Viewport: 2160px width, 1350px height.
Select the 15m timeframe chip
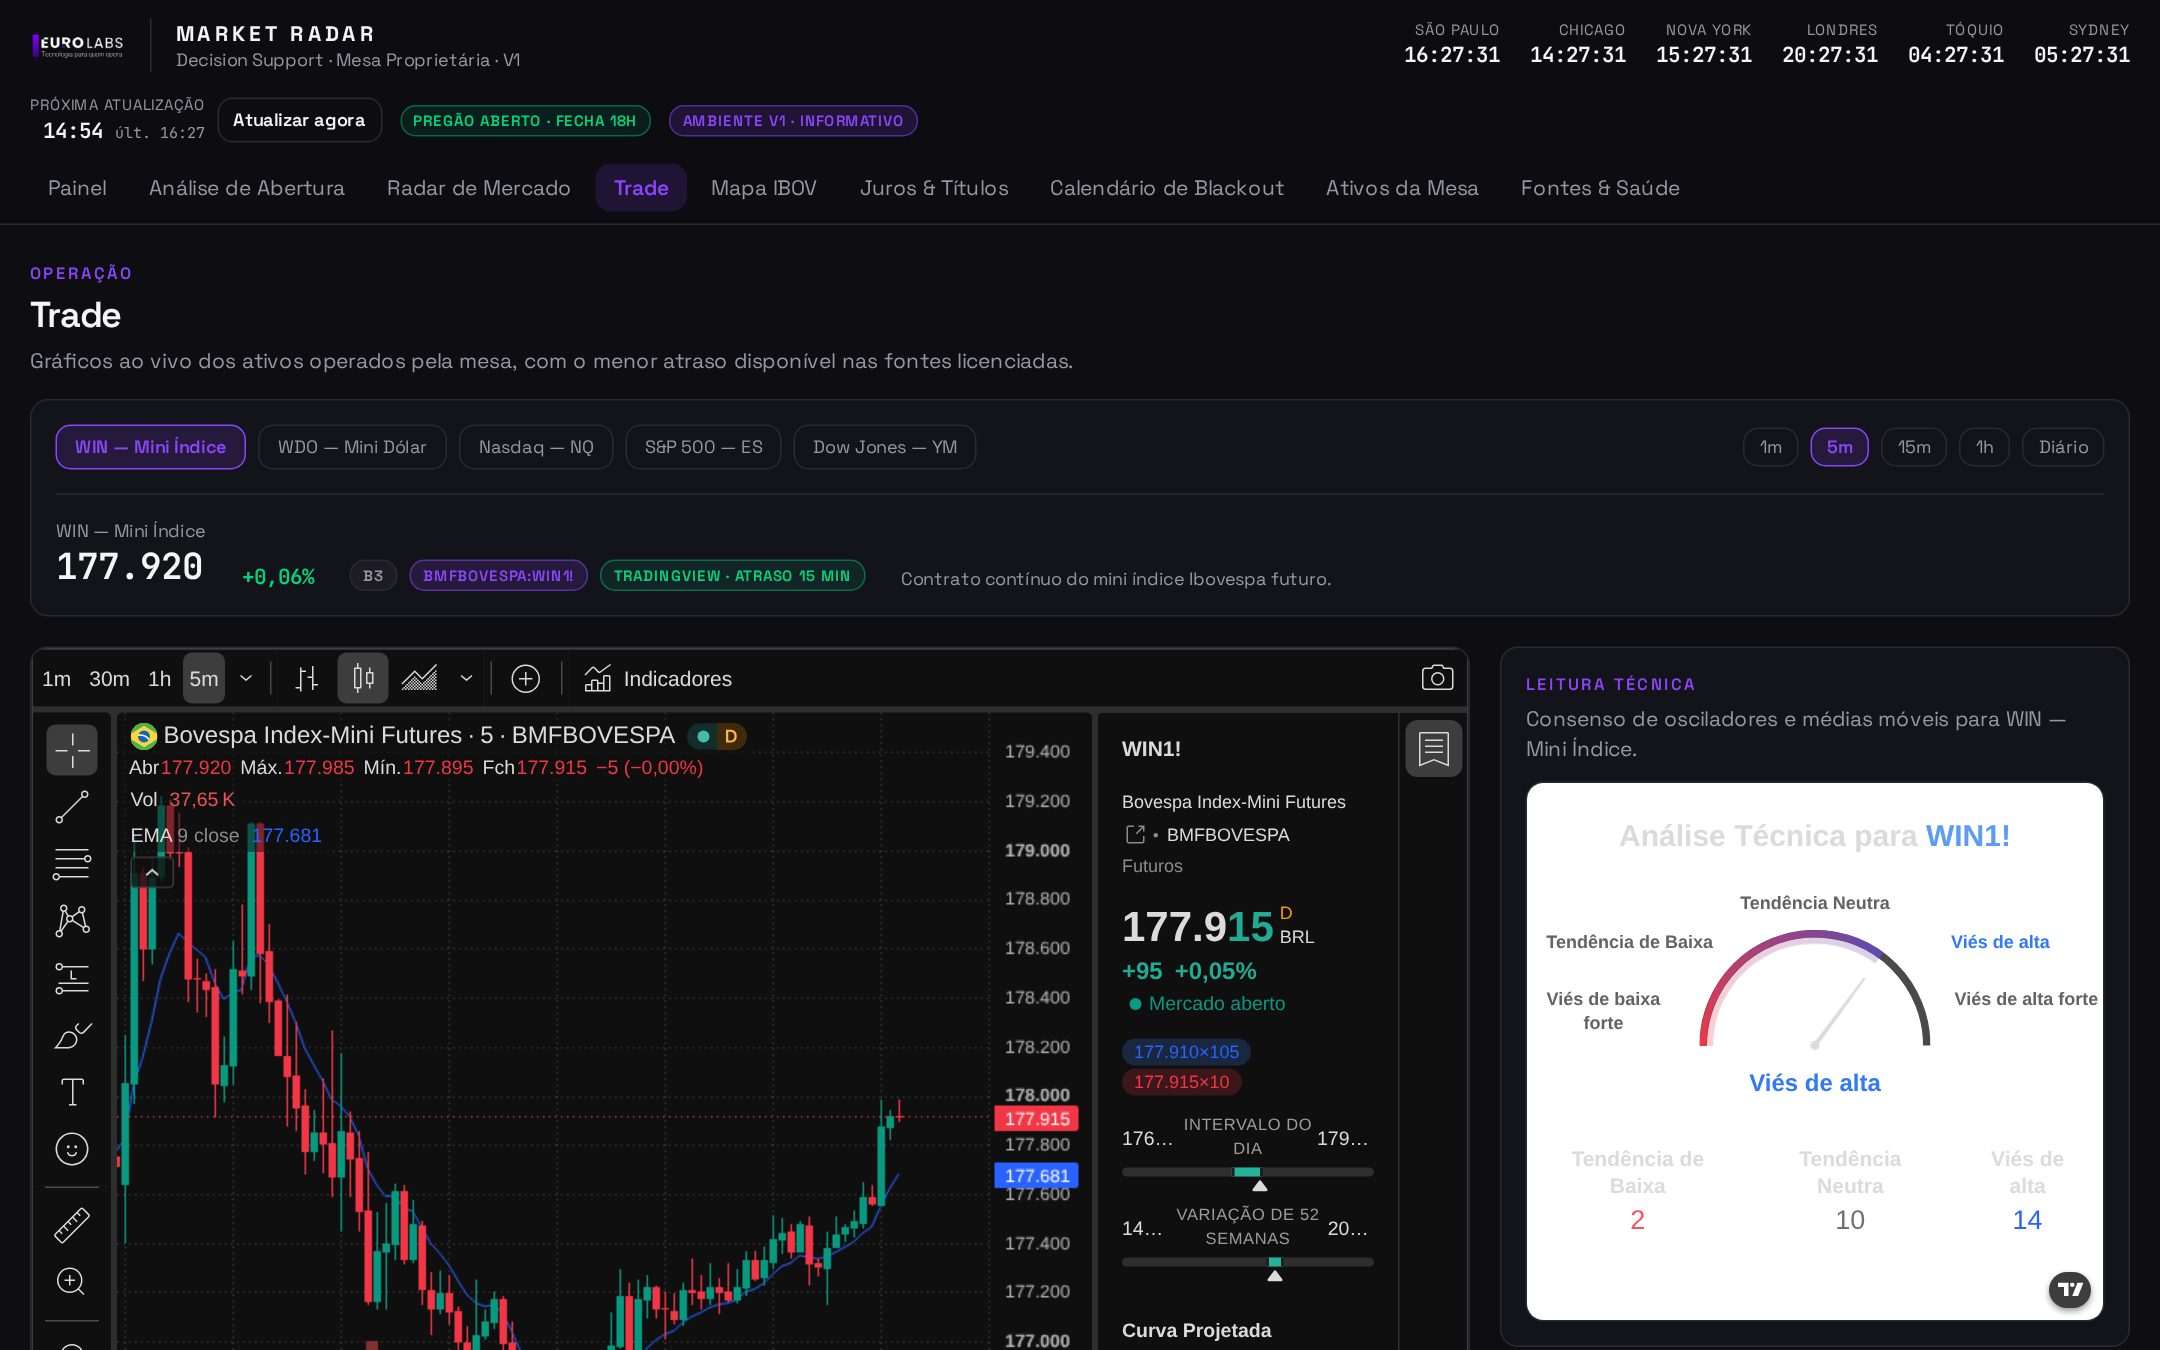pyautogui.click(x=1914, y=447)
